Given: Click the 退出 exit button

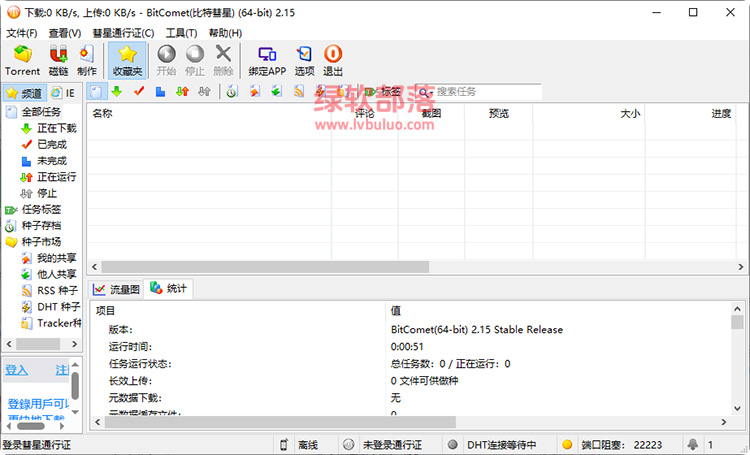Looking at the screenshot, I should pos(333,60).
